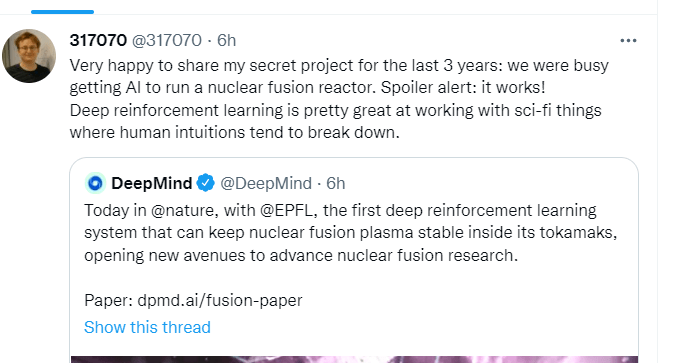Click the 317070 profile avatar photo
Viewport: 677px width, 363px height.
click(29, 56)
